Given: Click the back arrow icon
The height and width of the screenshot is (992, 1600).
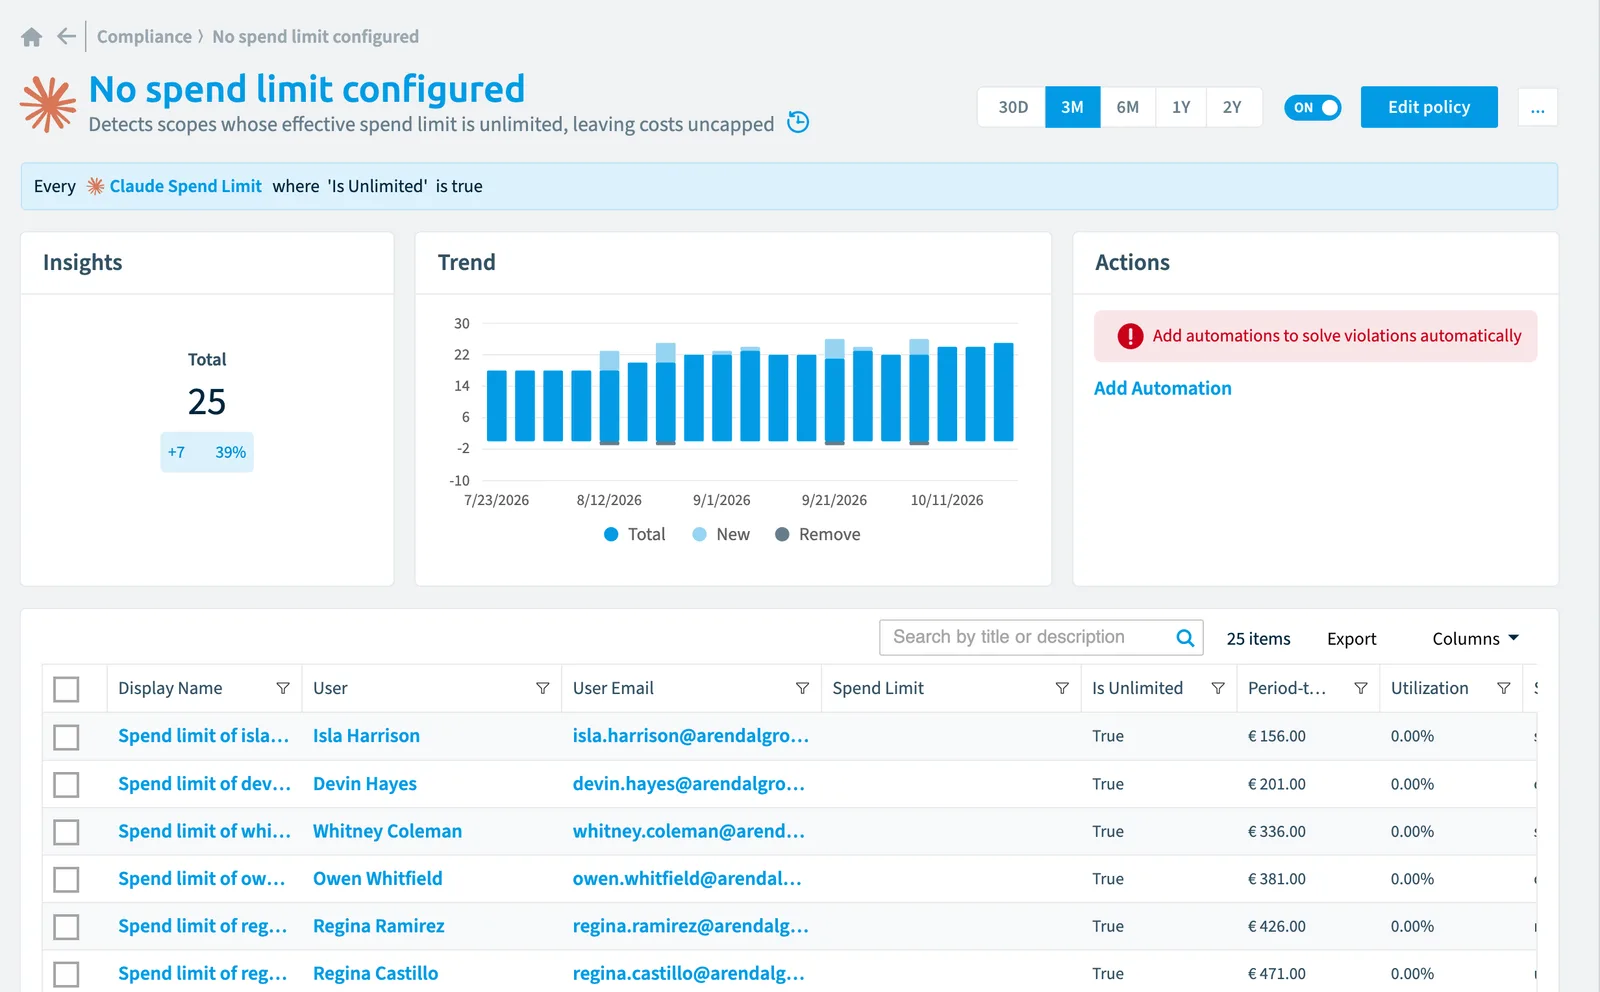Looking at the screenshot, I should (x=67, y=37).
